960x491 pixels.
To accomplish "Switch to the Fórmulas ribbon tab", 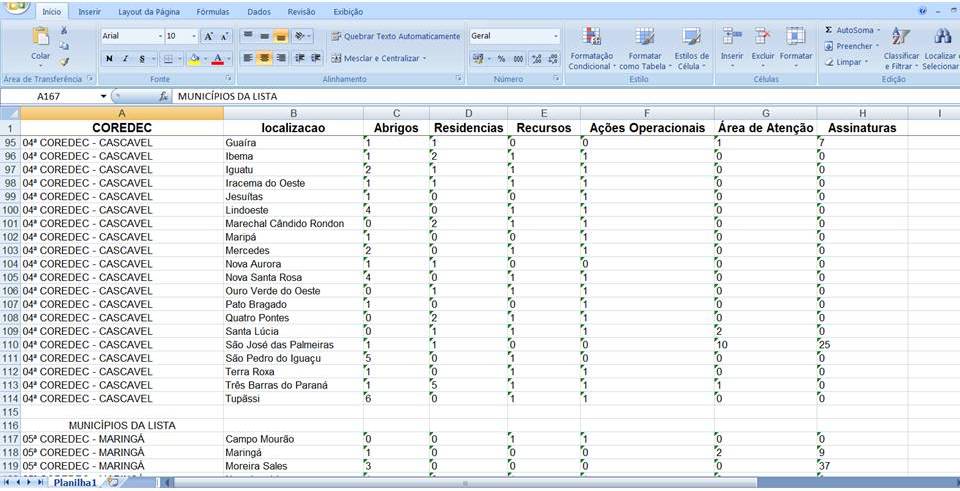I will (x=212, y=12).
